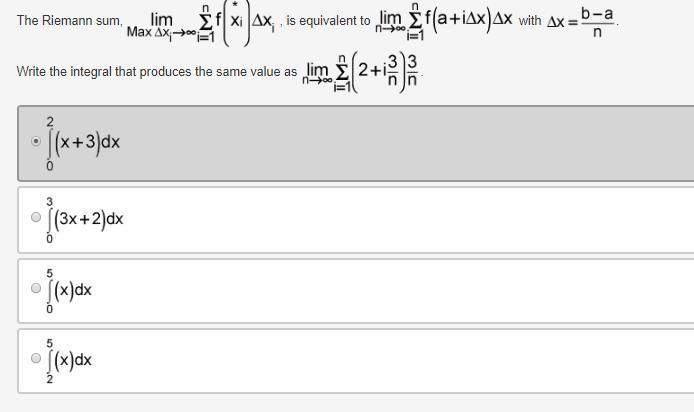Click the upper limit 3 of second integral
This screenshot has height=412, width=694.
coord(49,201)
